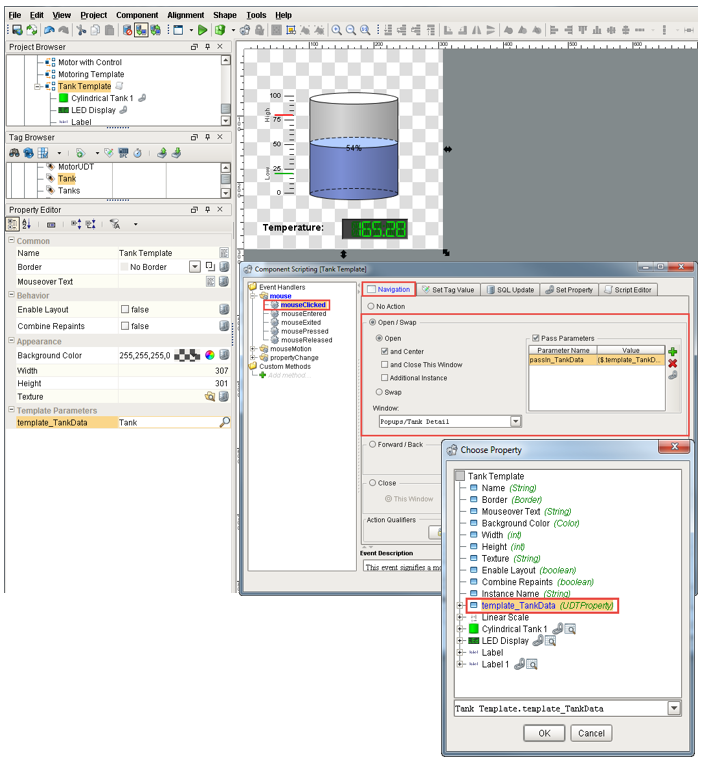This screenshot has height=766, width=701.
Task: Open the Border type dropdown
Action: tap(195, 267)
